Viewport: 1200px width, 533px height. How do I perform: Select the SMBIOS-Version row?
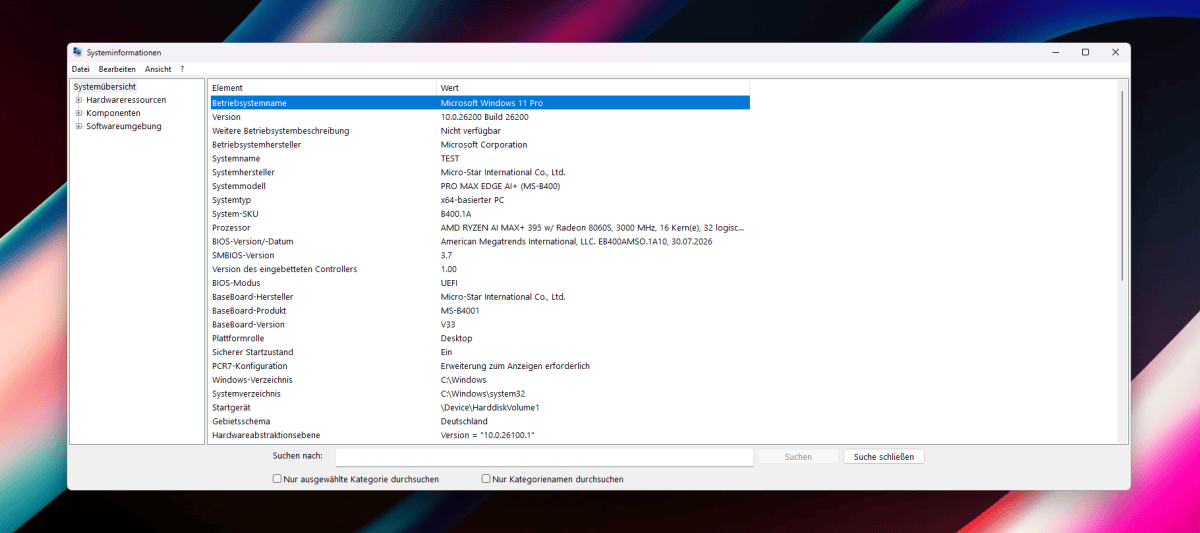479,255
